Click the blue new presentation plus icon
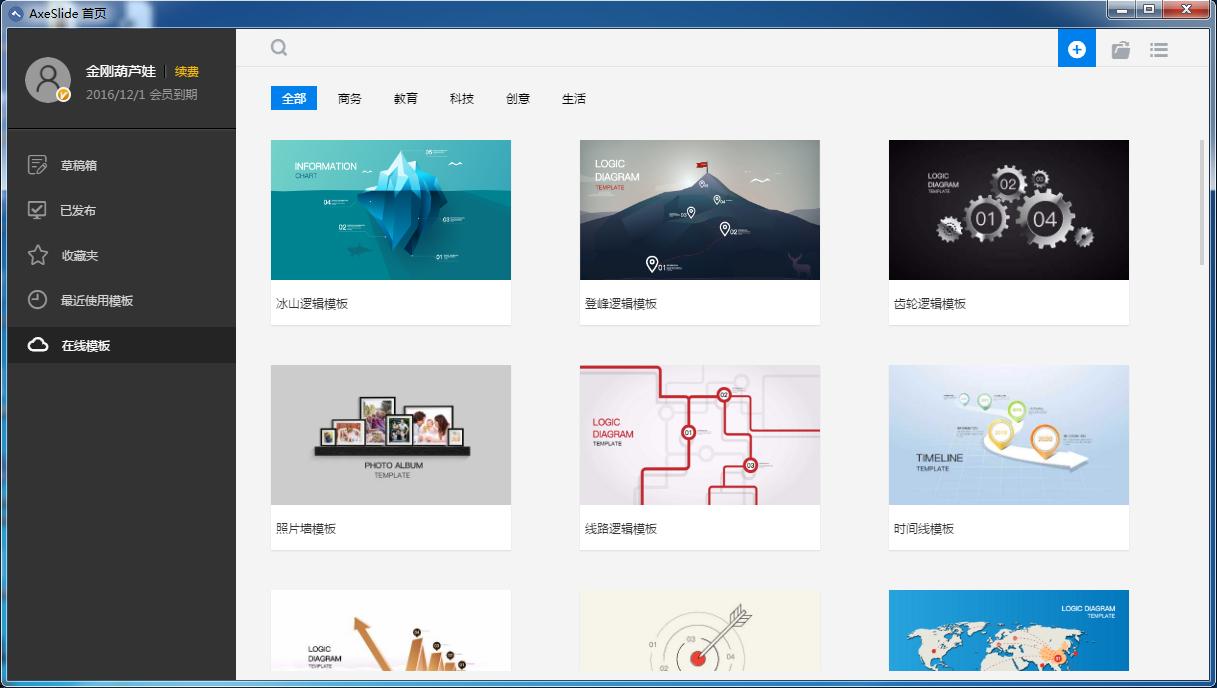This screenshot has width=1217, height=688. [1077, 49]
